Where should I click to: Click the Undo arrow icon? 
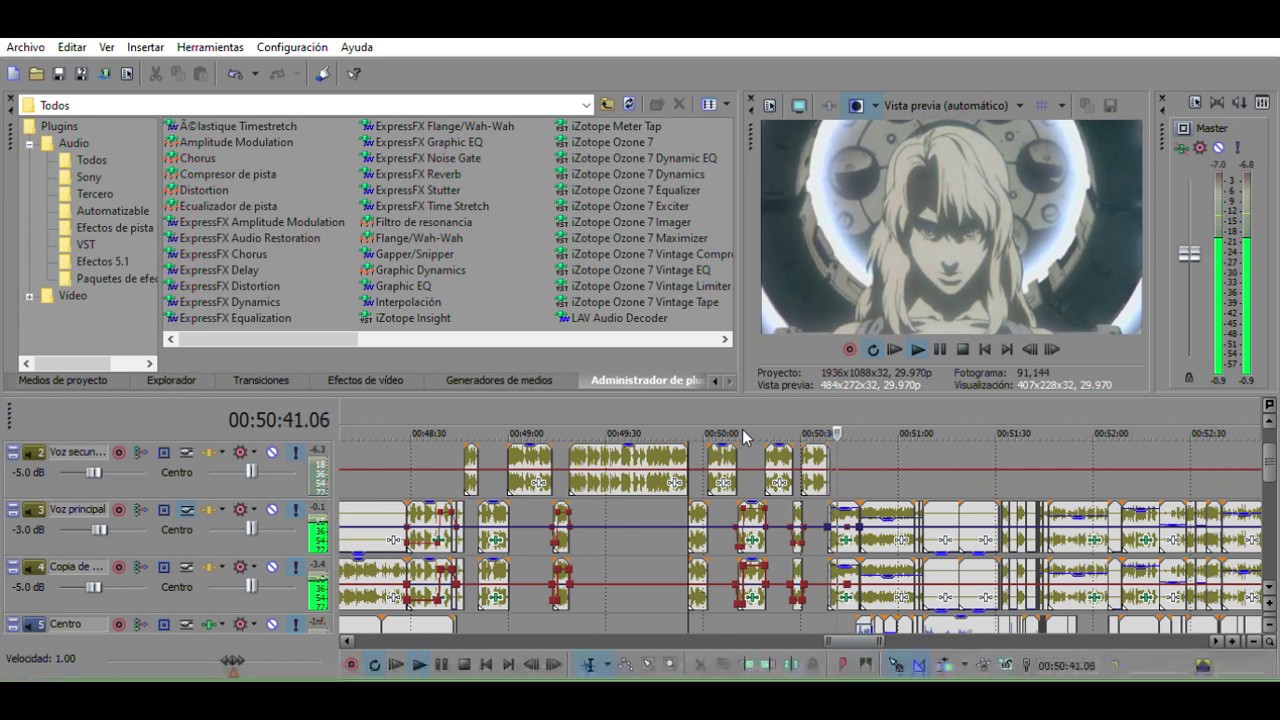235,74
